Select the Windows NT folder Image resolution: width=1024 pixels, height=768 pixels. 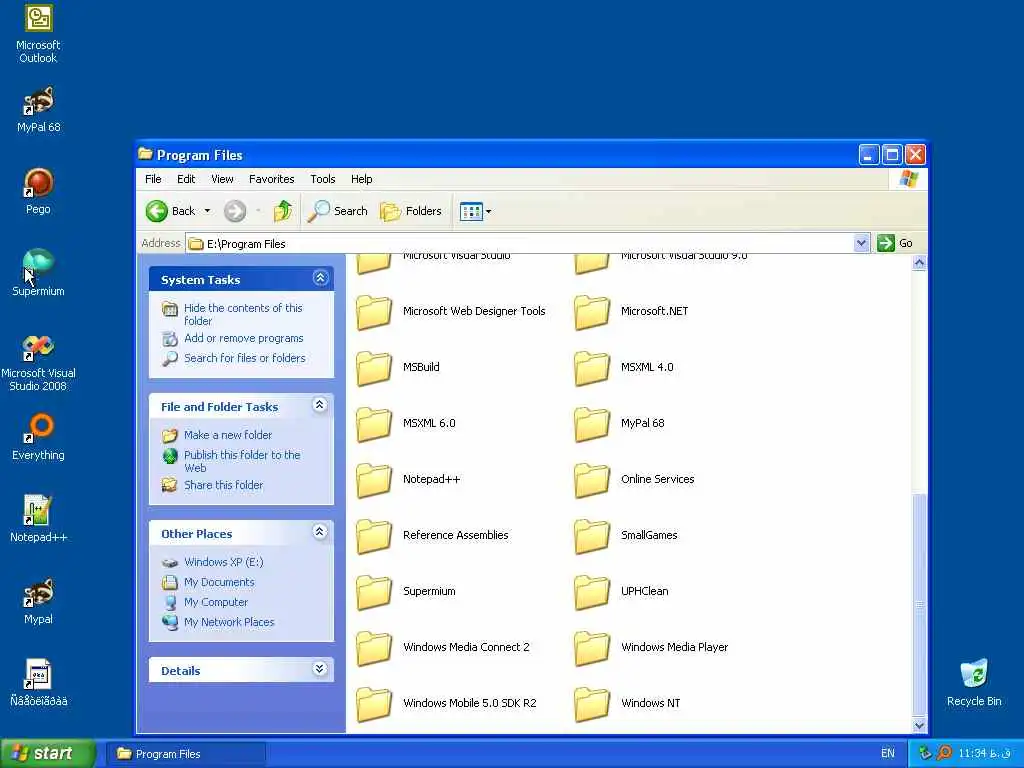[x=627, y=704]
